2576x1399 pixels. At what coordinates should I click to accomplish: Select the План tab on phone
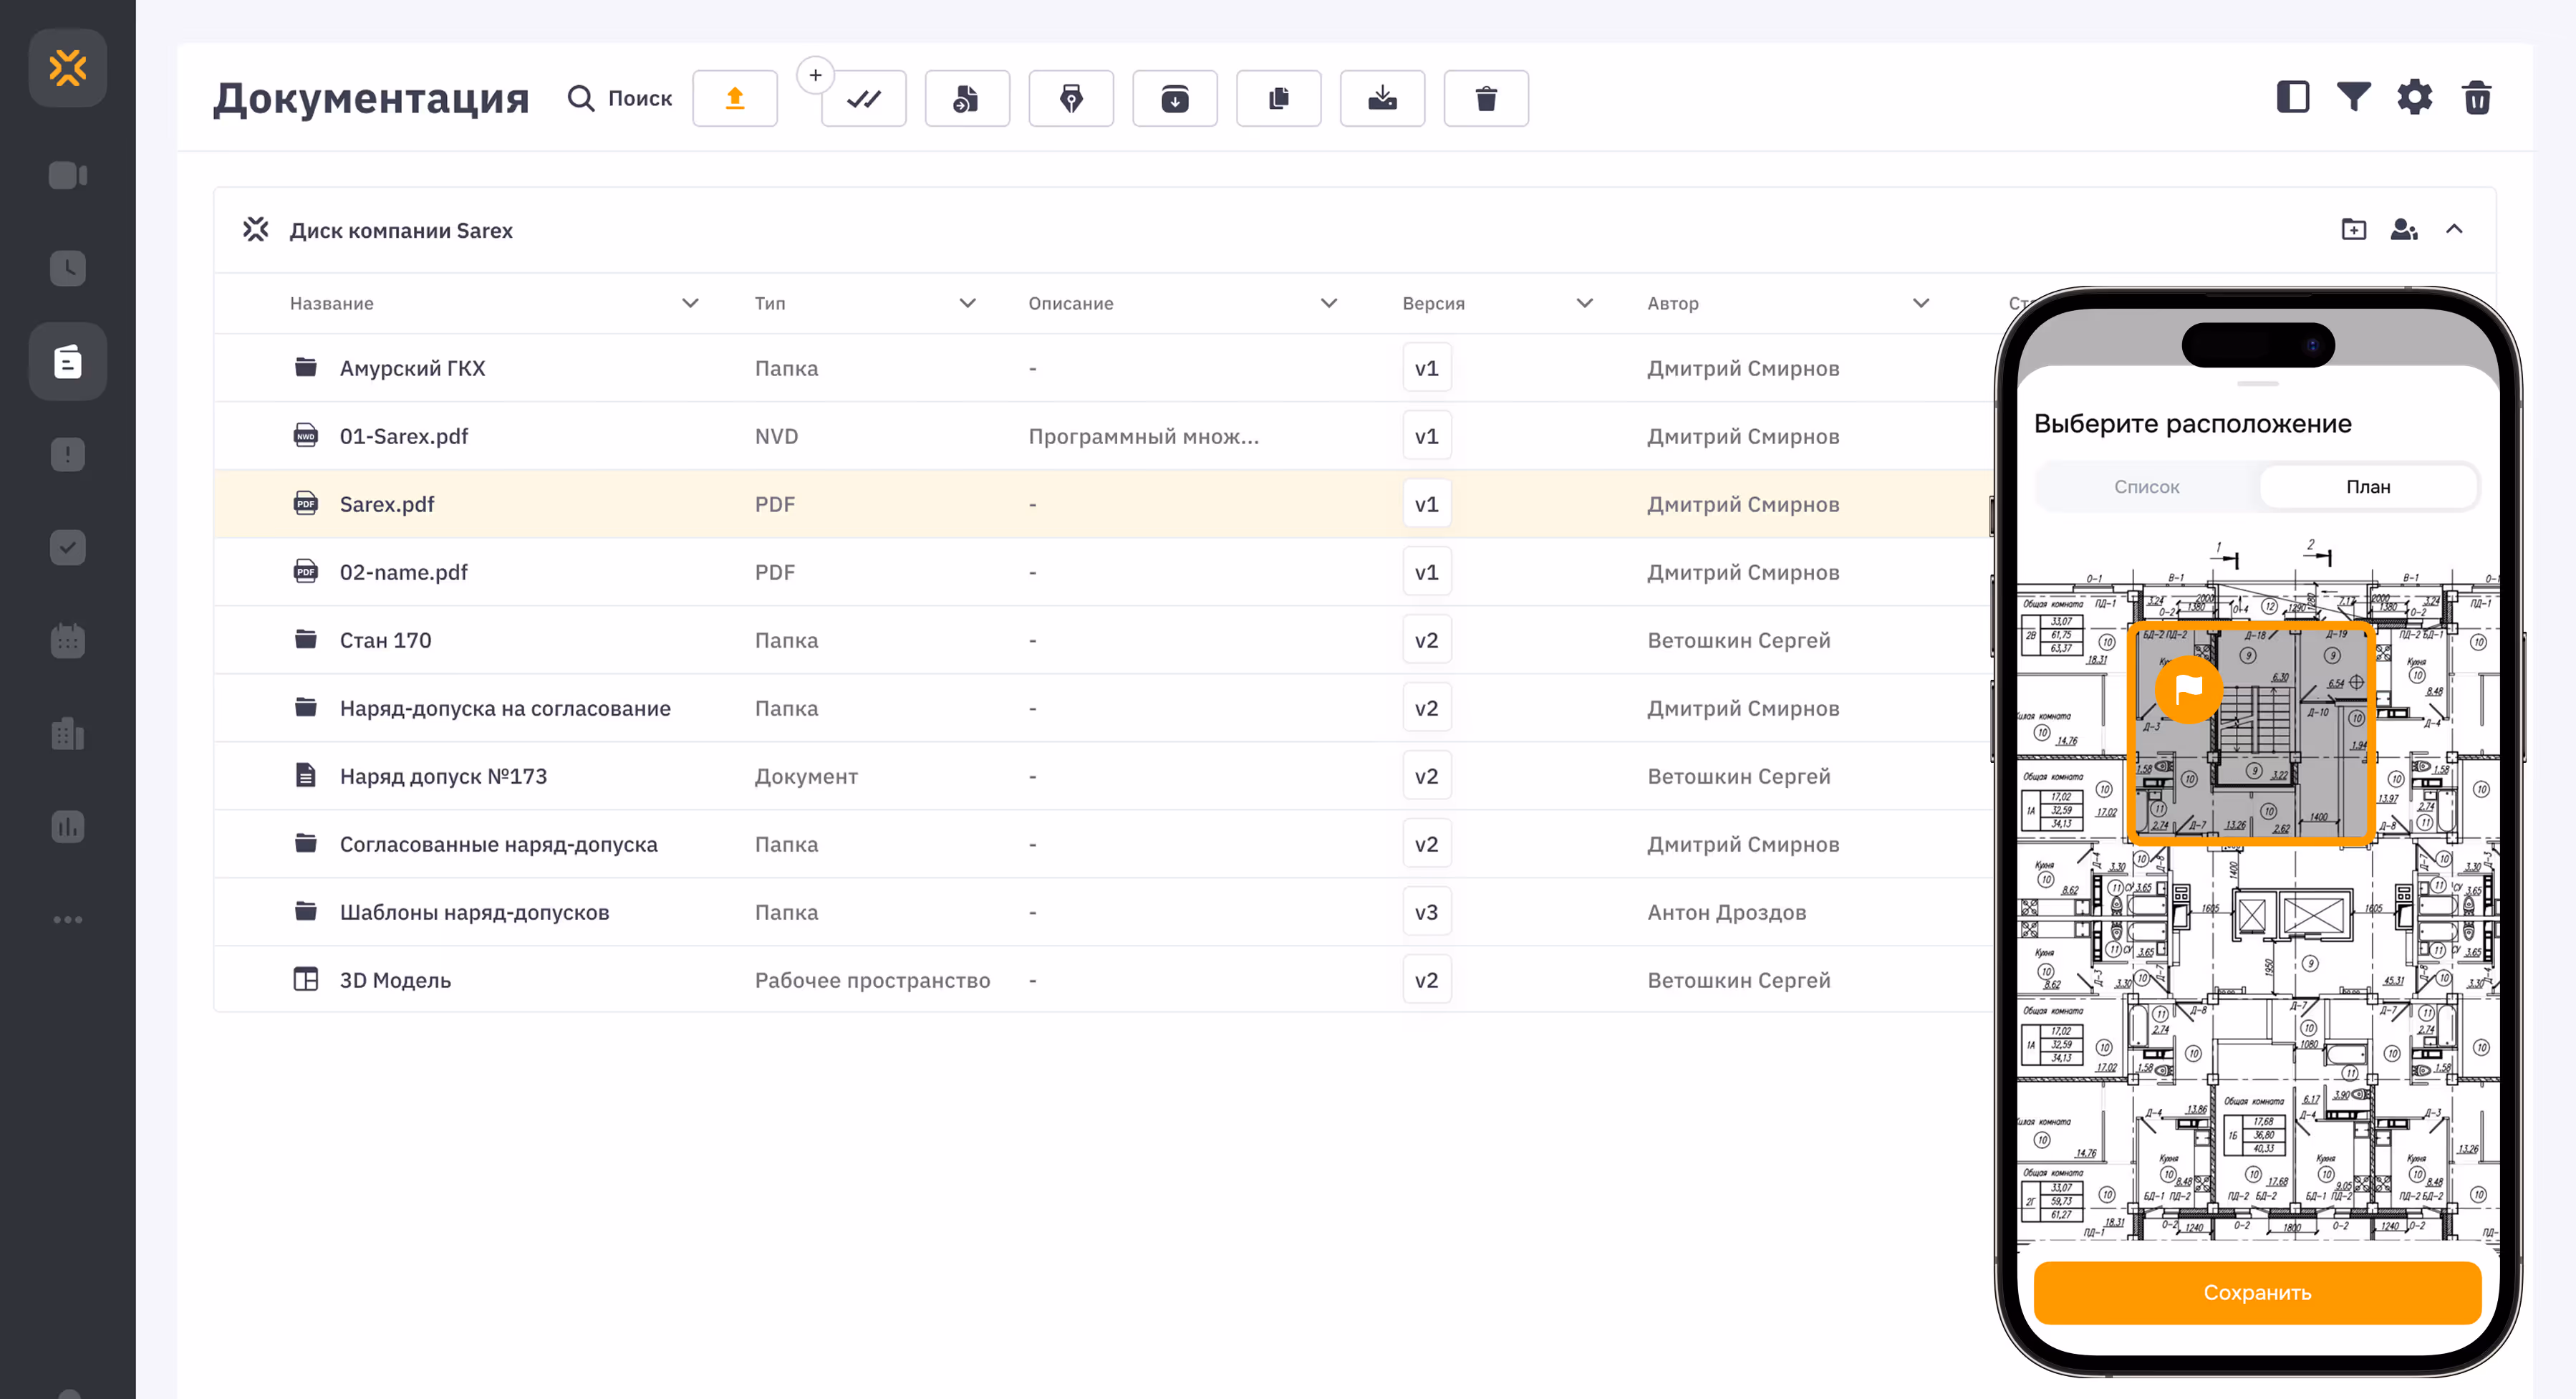click(2368, 487)
